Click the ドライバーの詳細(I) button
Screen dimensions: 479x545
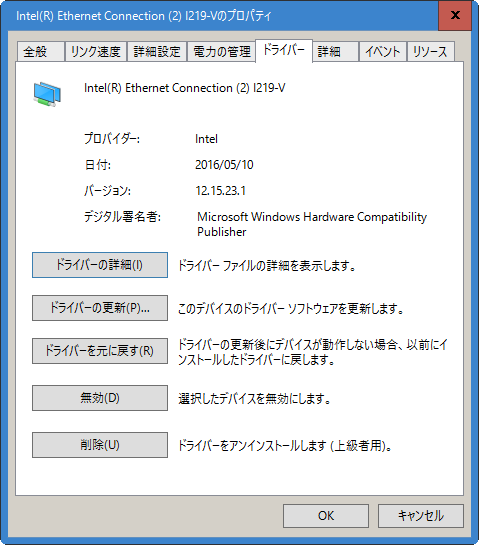point(100,265)
